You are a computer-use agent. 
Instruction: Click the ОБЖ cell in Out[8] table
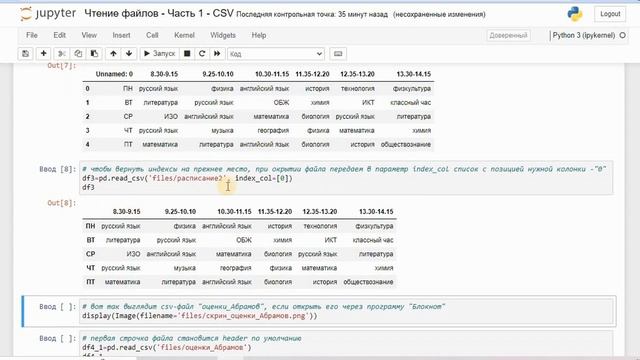244,240
